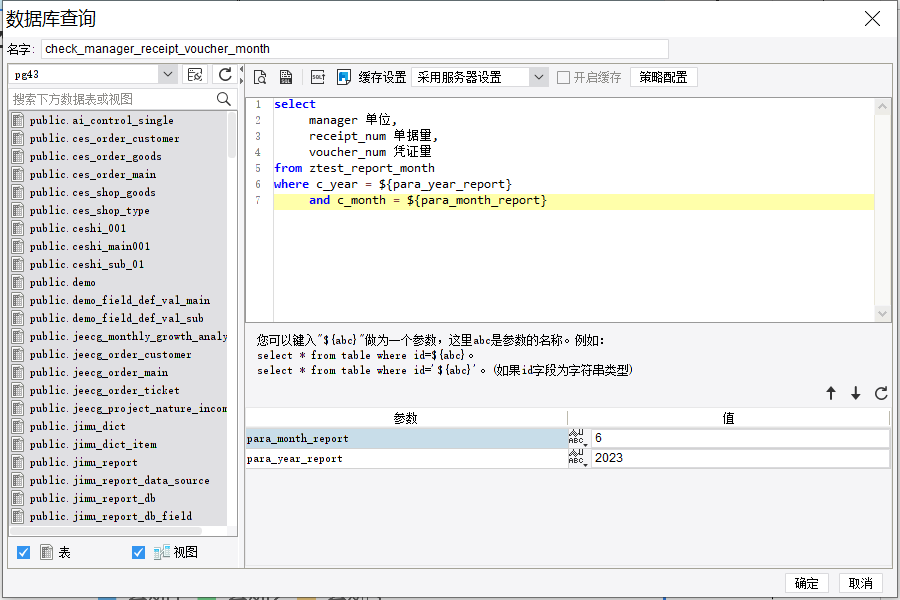Refresh the parameters list

click(881, 394)
